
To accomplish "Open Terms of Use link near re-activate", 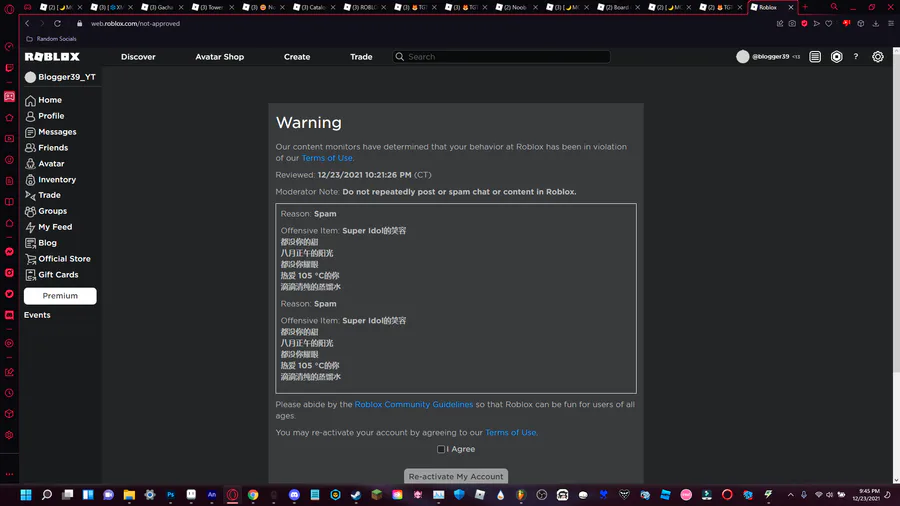I will click(511, 433).
